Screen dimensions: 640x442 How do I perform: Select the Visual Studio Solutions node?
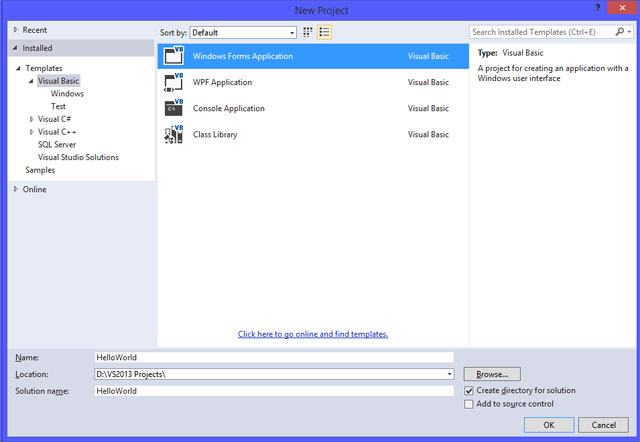[x=78, y=157]
